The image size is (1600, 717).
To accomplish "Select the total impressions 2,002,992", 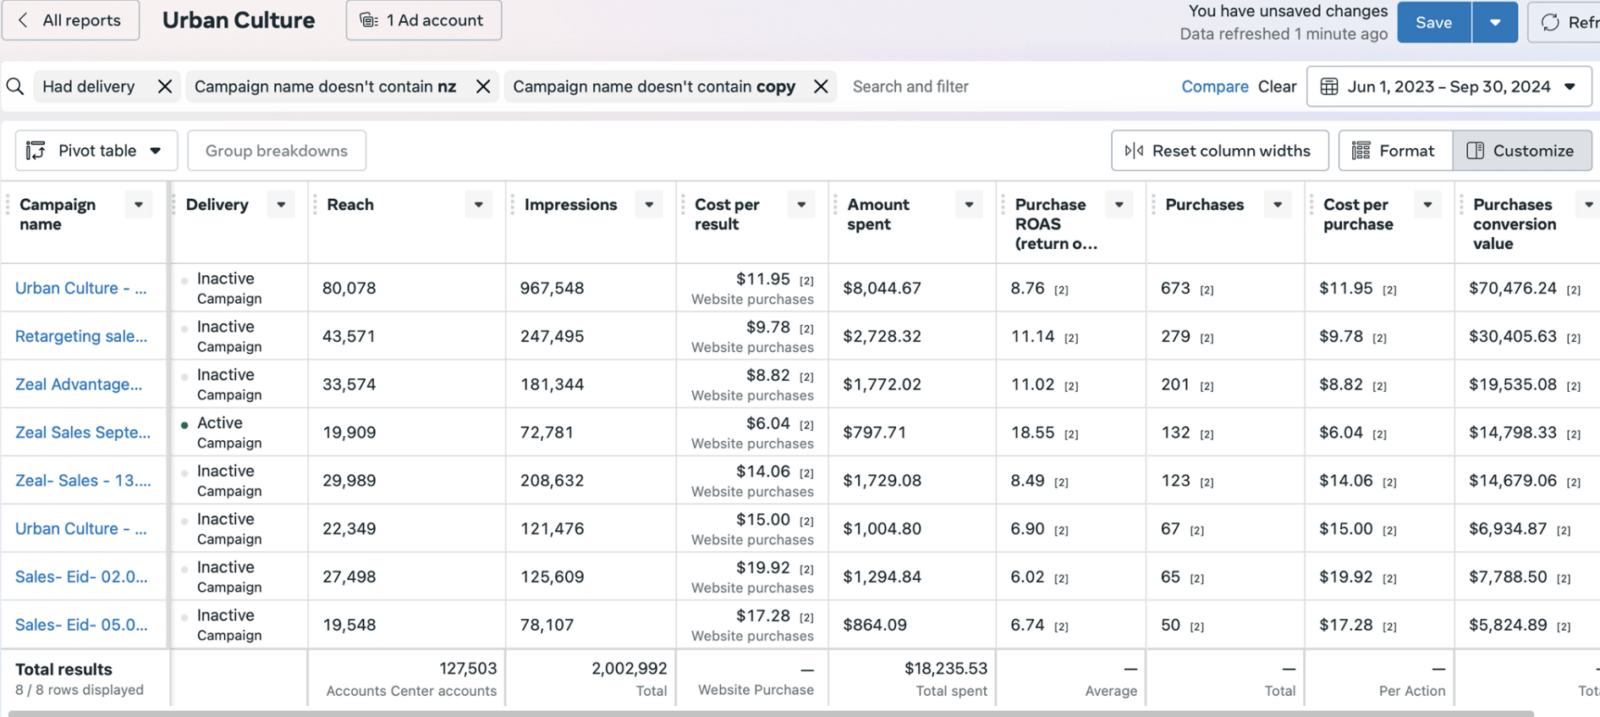I will click(x=629, y=668).
